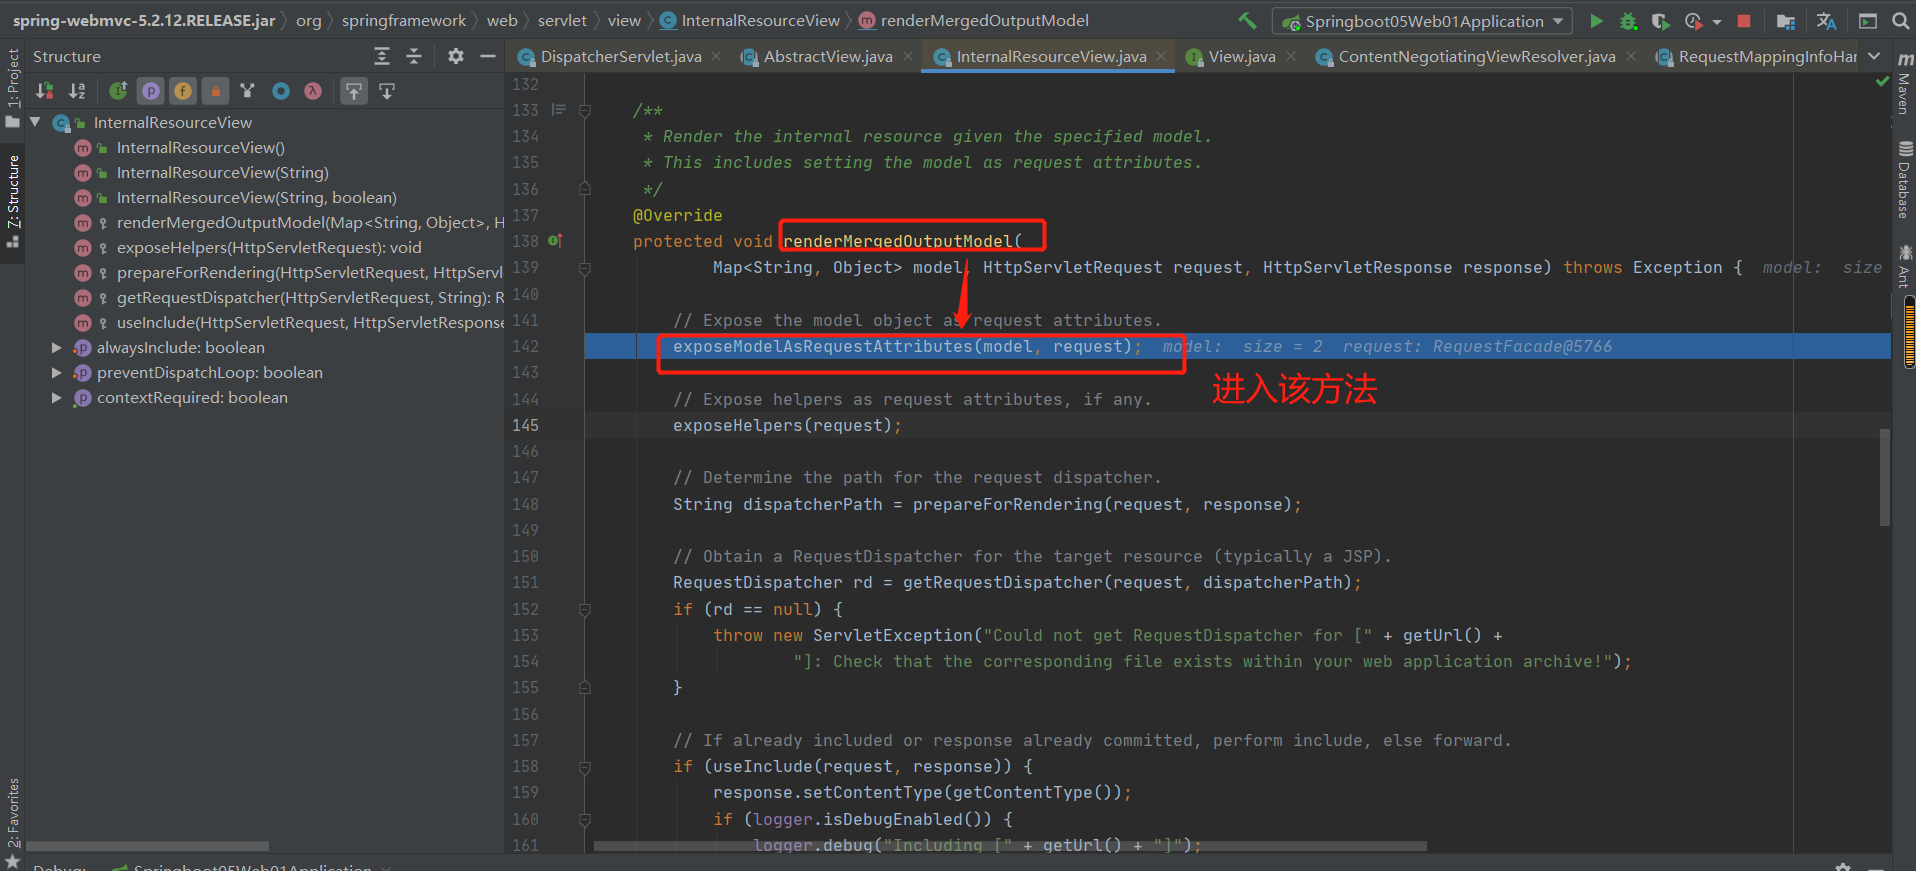The width and height of the screenshot is (1916, 871).
Task: Toggle Show Fields orange f filter
Action: click(183, 91)
